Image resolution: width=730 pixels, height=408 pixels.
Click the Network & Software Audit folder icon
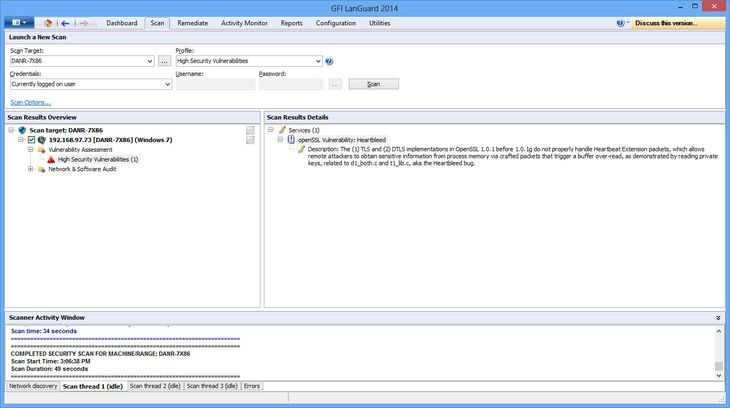pos(41,169)
